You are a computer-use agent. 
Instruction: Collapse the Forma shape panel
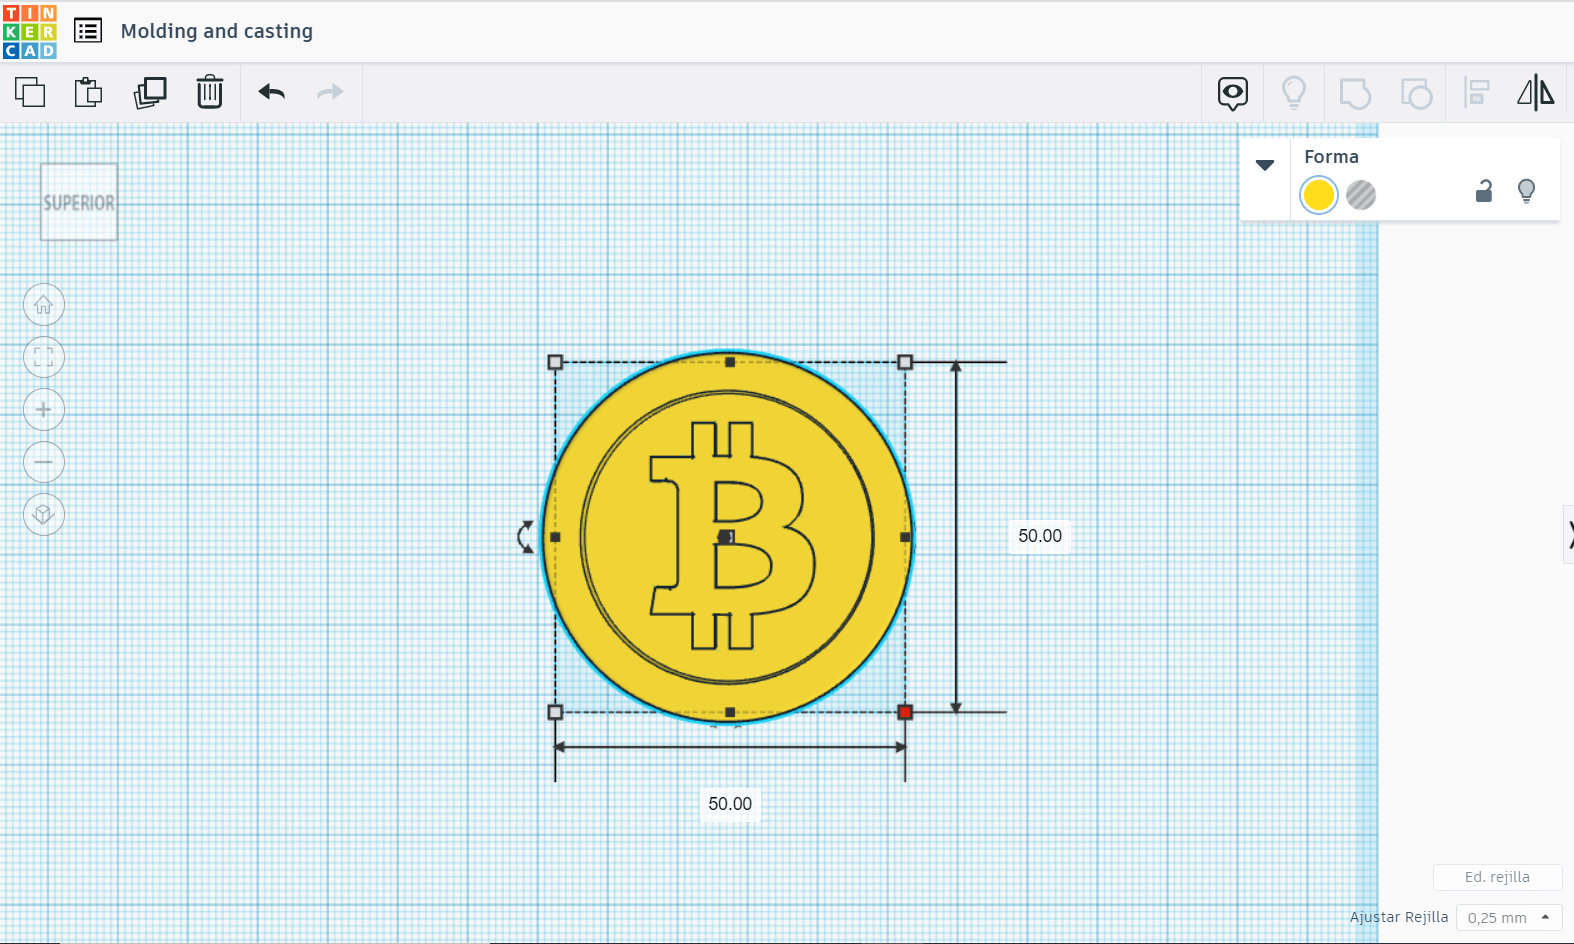click(1265, 165)
